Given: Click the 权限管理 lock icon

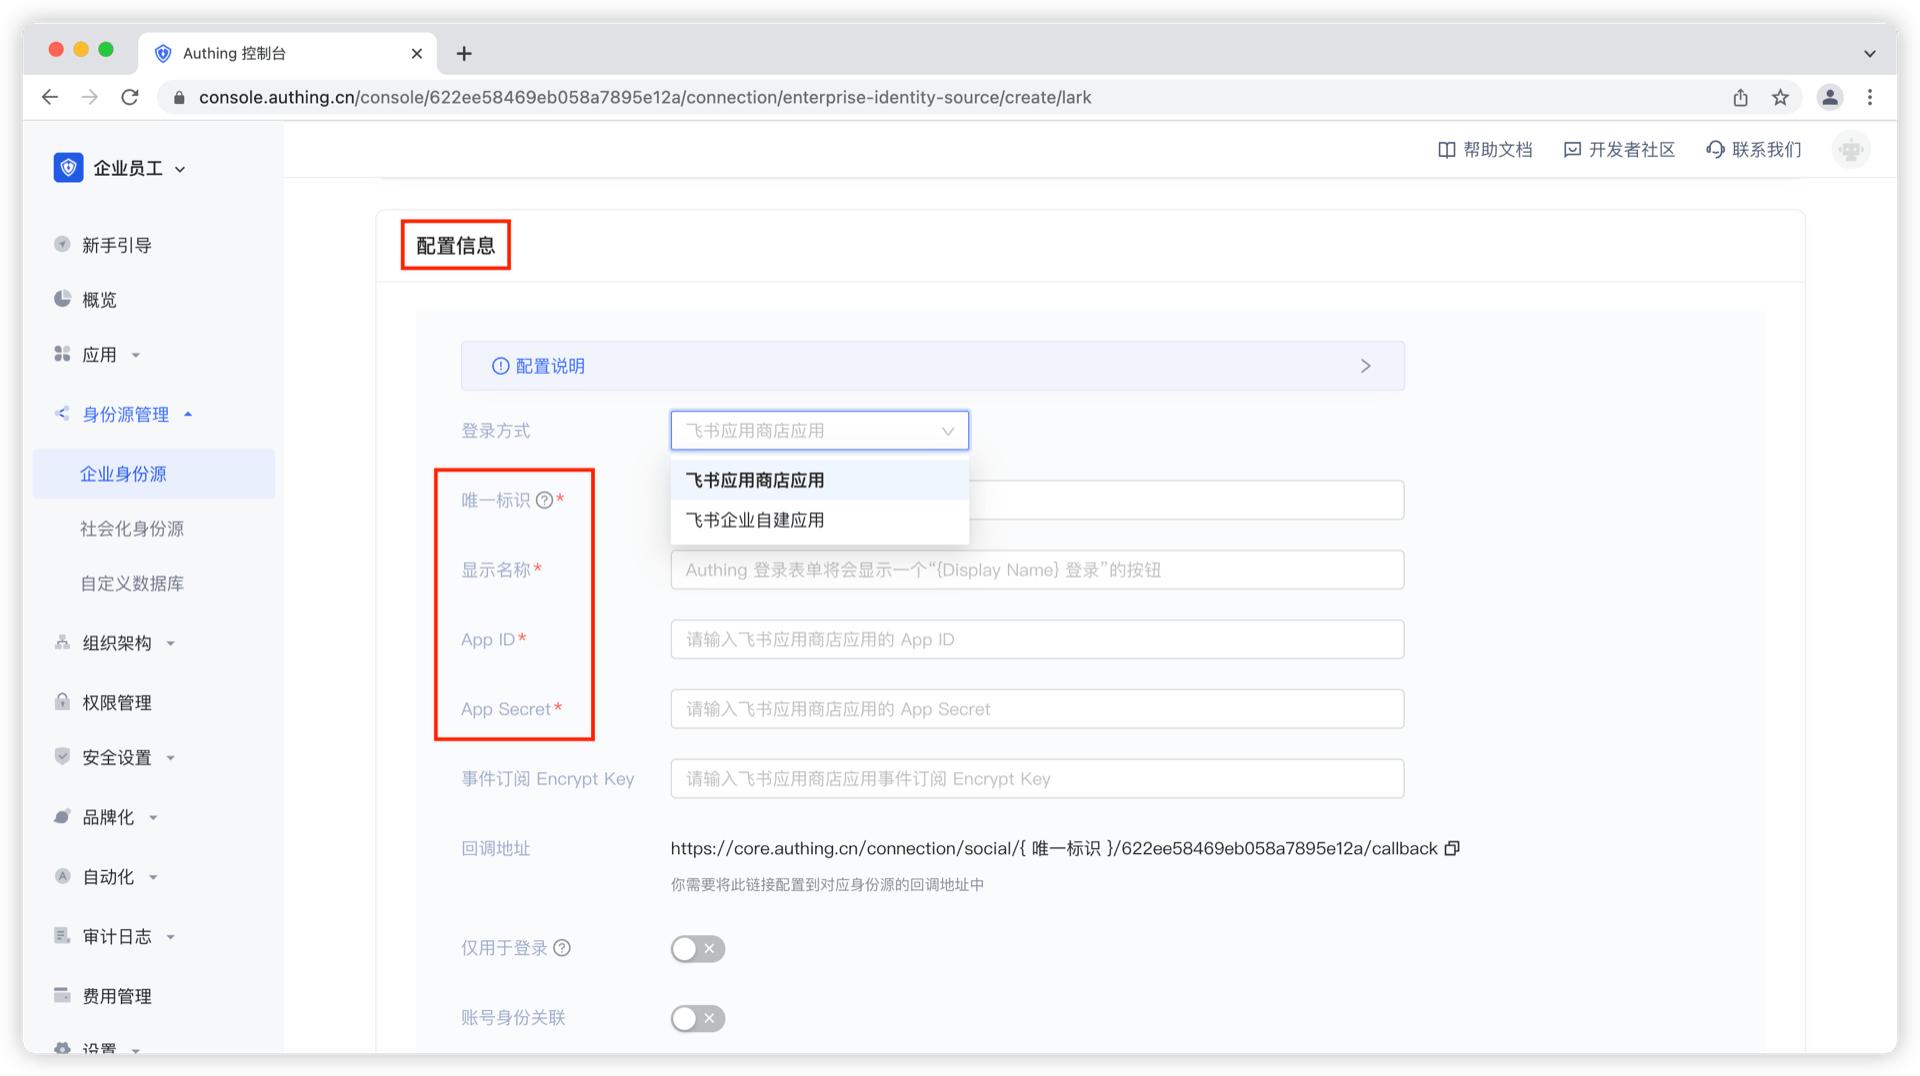Looking at the screenshot, I should point(62,702).
